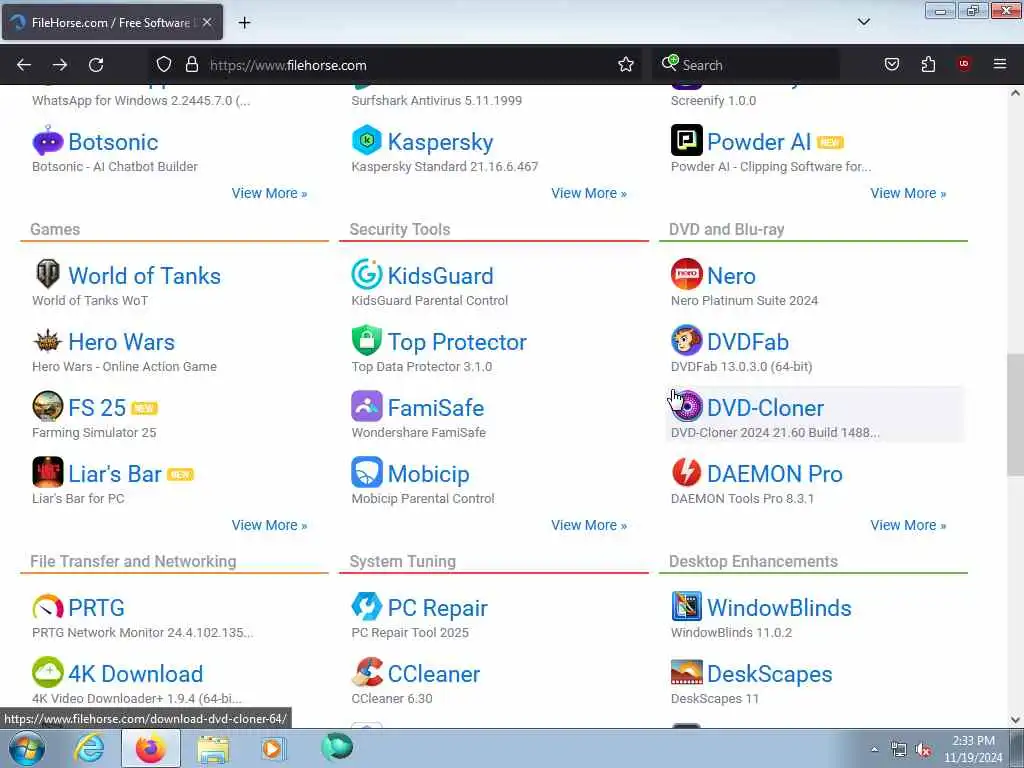Open the Kaspersky shield icon
The width and height of the screenshot is (1024, 768).
pos(367,140)
